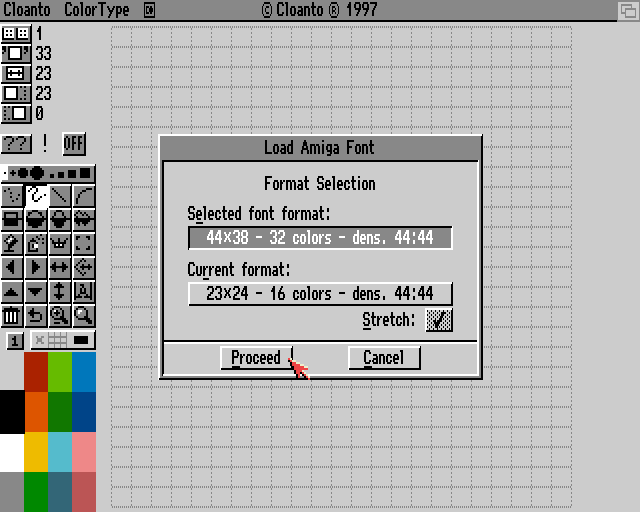
Task: Click the trash can clear icon
Action: (12, 316)
